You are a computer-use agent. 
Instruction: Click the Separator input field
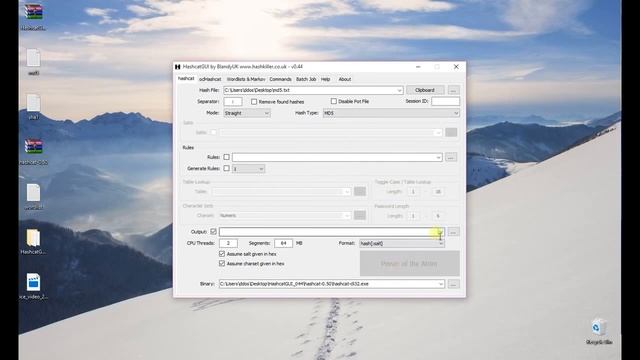point(233,102)
